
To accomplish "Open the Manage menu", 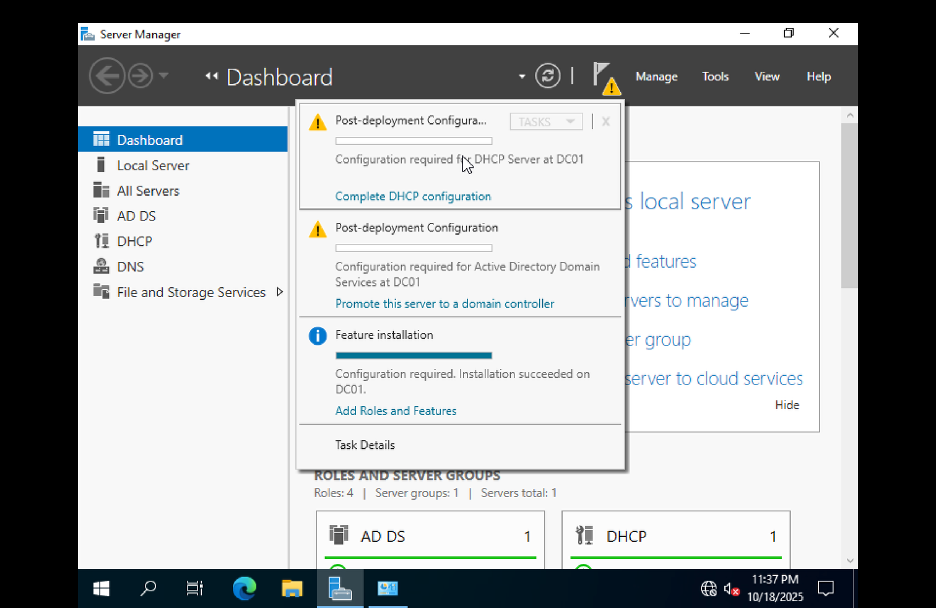I will 656,75.
